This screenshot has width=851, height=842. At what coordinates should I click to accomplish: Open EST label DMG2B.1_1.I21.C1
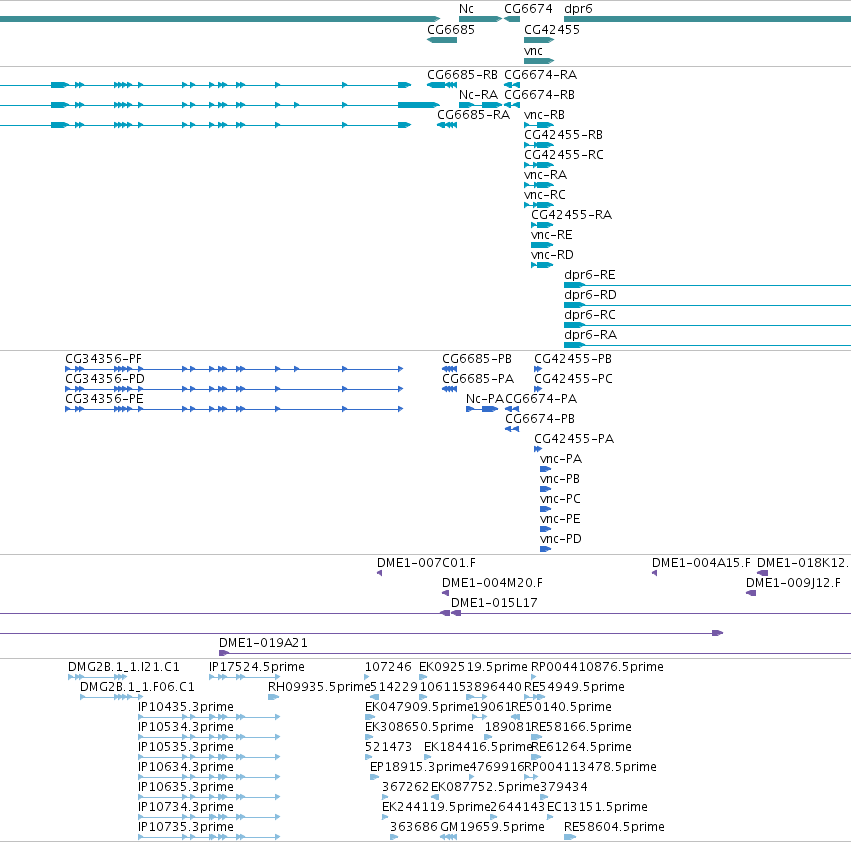[123, 667]
